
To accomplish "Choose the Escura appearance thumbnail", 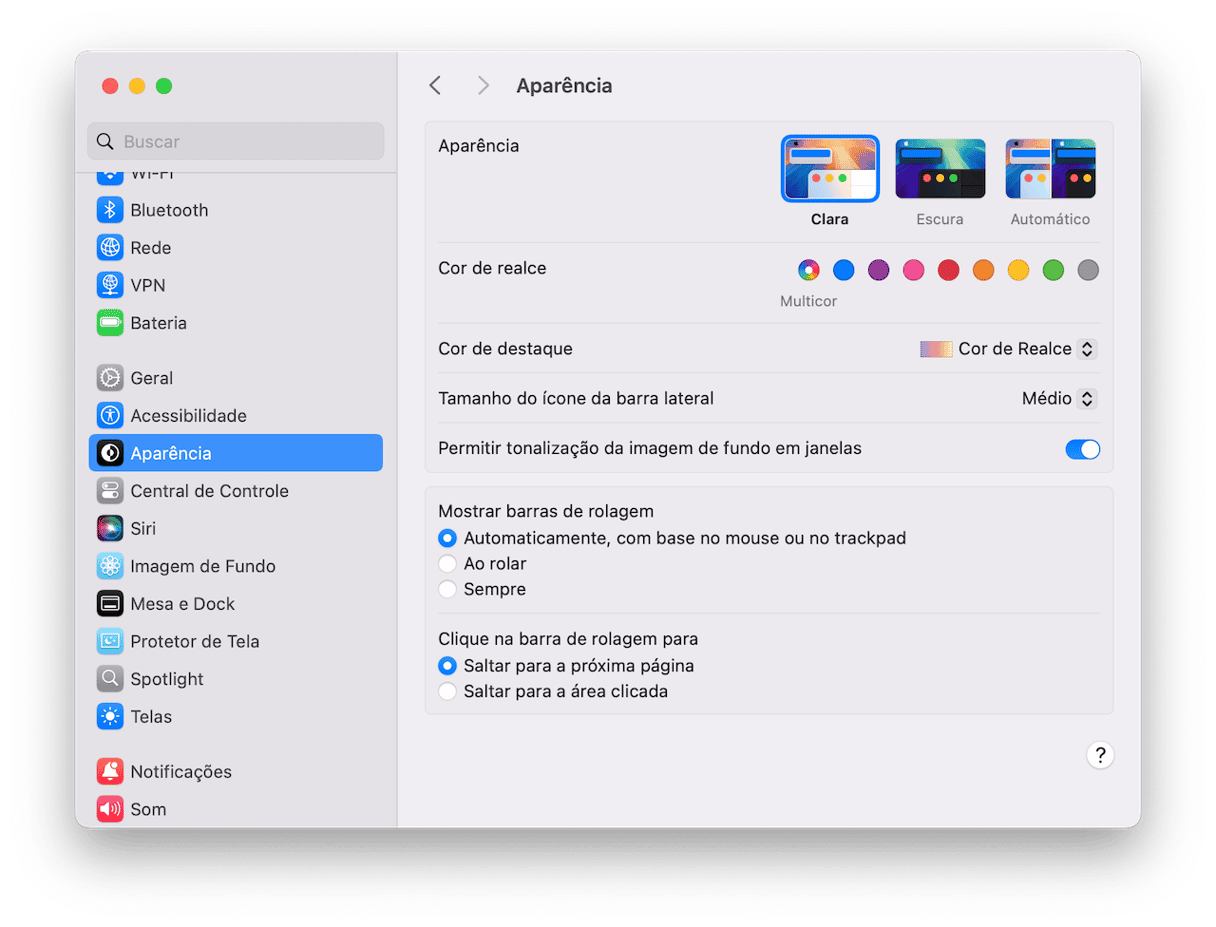I will [x=940, y=170].
